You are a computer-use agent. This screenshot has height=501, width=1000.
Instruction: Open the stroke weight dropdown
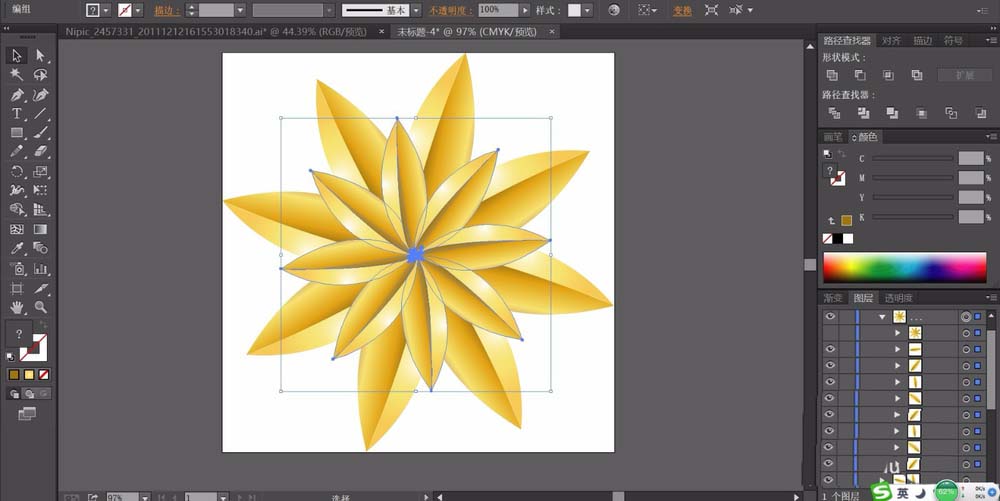coord(240,10)
